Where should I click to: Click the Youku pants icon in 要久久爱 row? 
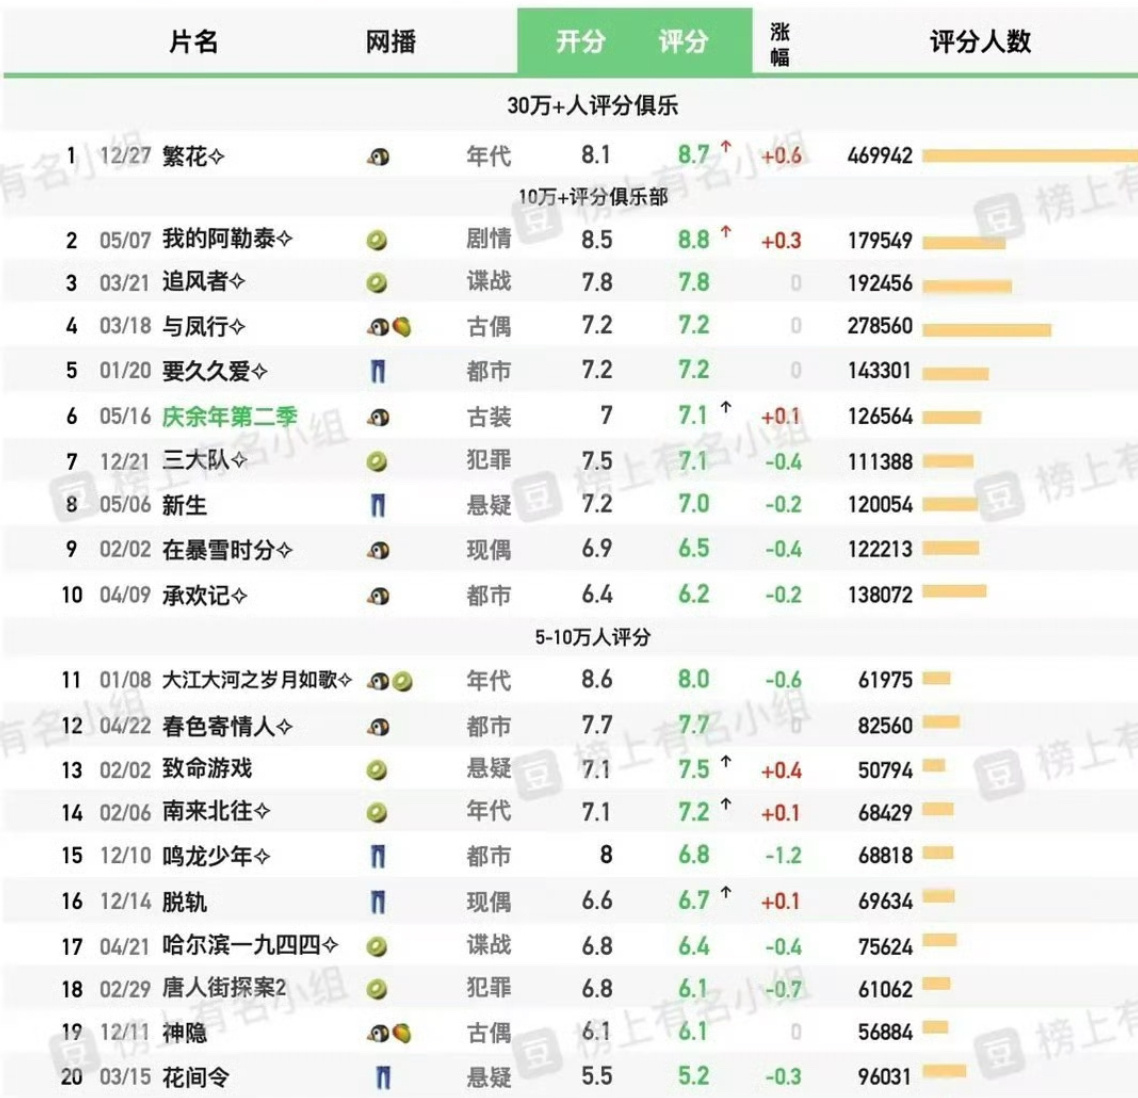(377, 372)
